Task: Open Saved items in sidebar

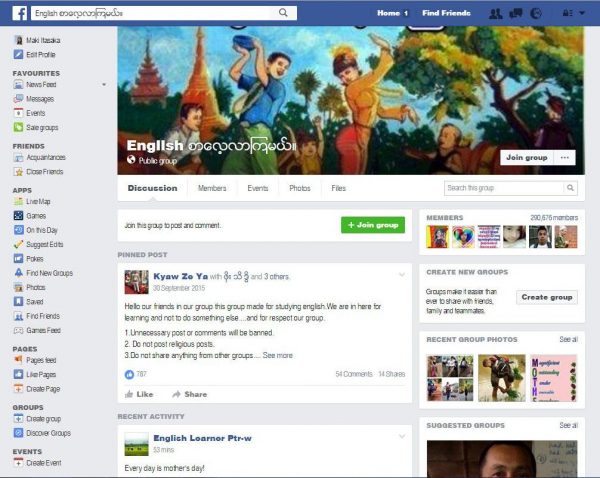Action: tap(28, 302)
